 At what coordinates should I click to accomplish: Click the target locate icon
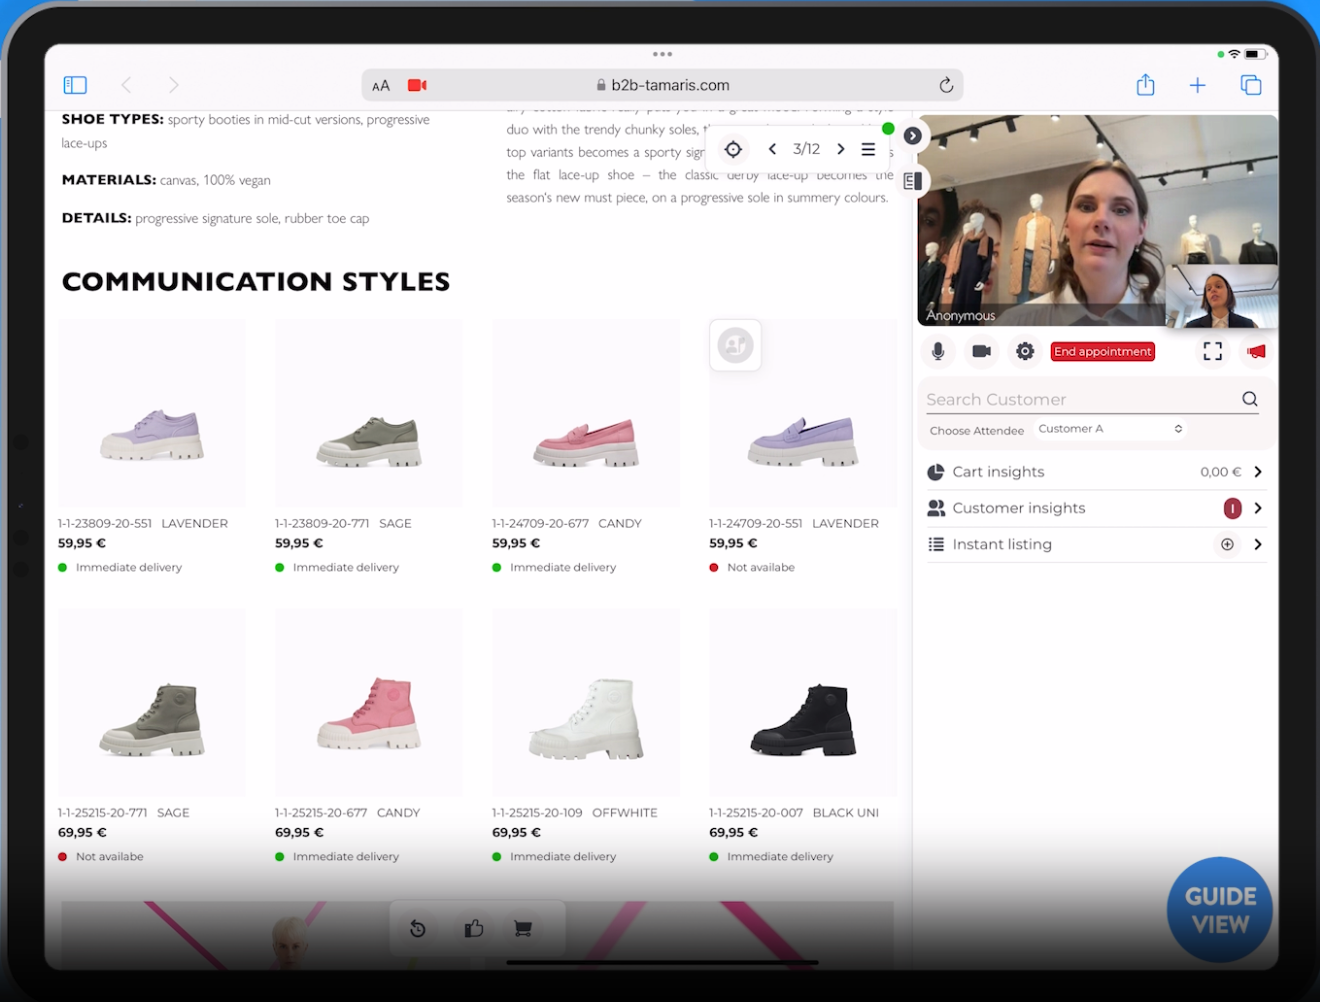[x=733, y=149]
